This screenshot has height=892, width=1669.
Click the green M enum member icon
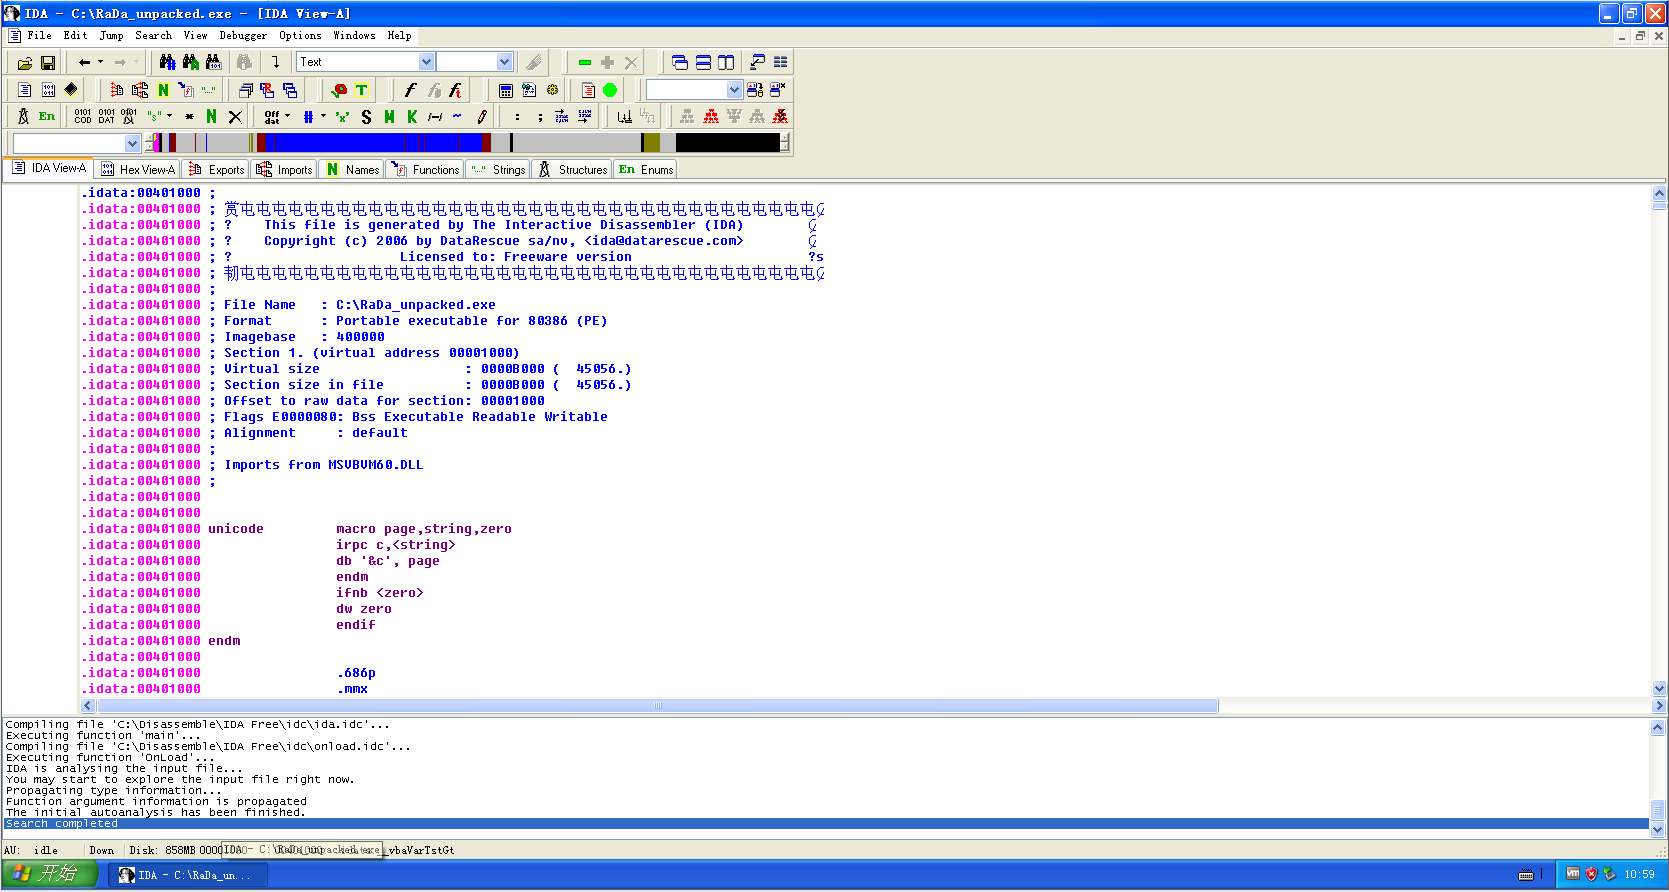click(389, 117)
